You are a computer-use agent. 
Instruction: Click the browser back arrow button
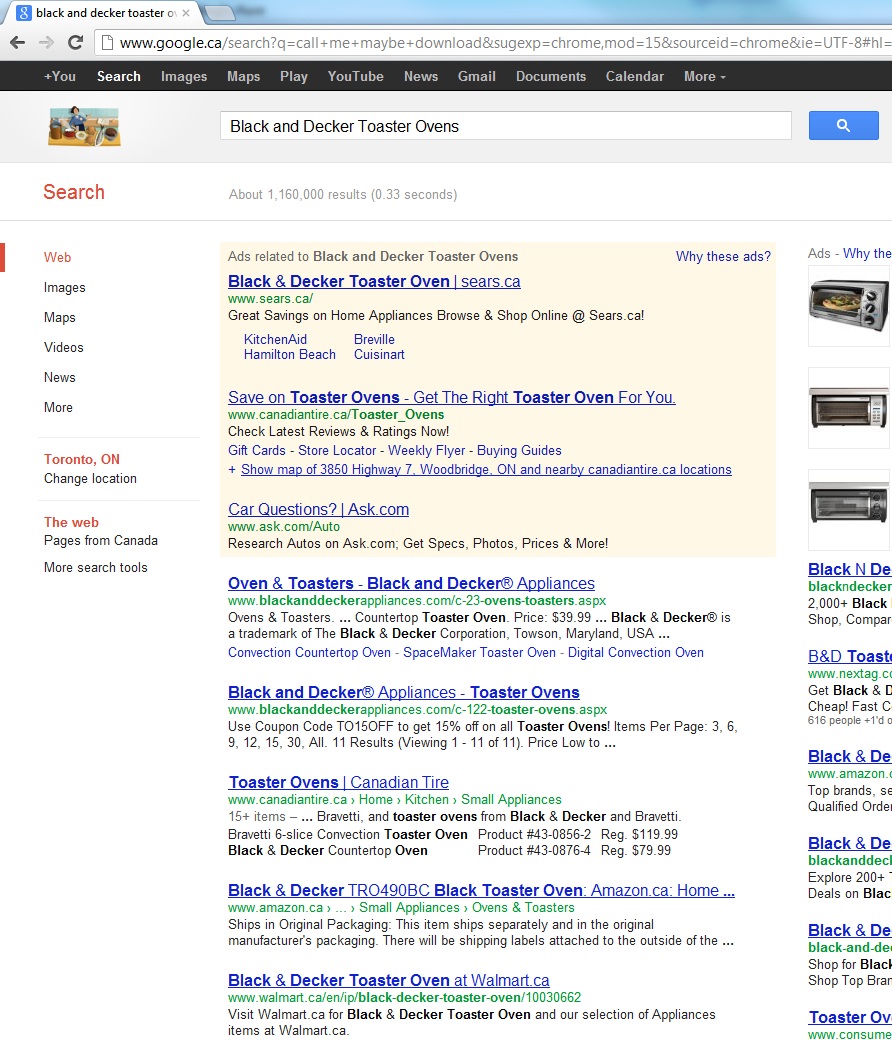pos(17,42)
